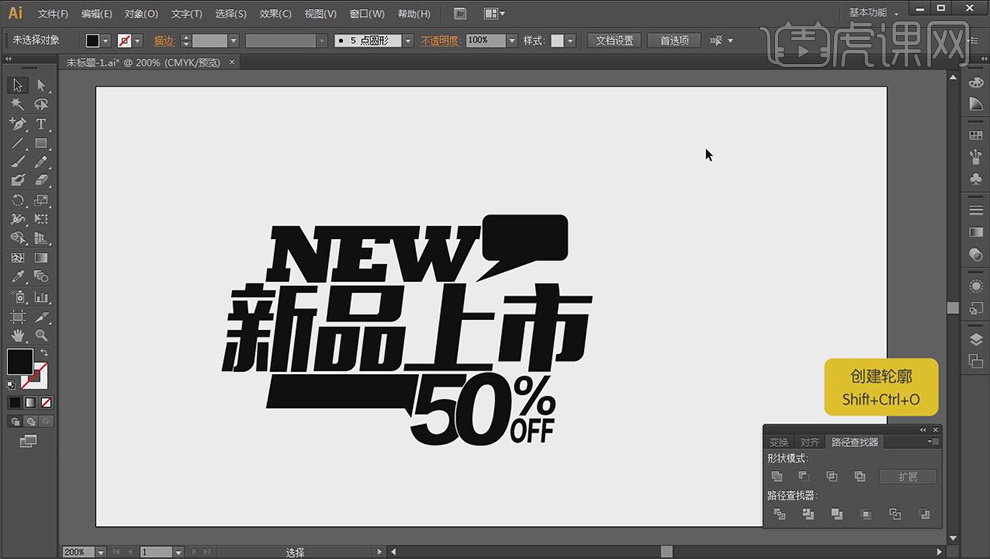The image size is (990, 559).
Task: Click the 首选项 button
Action: tap(674, 41)
